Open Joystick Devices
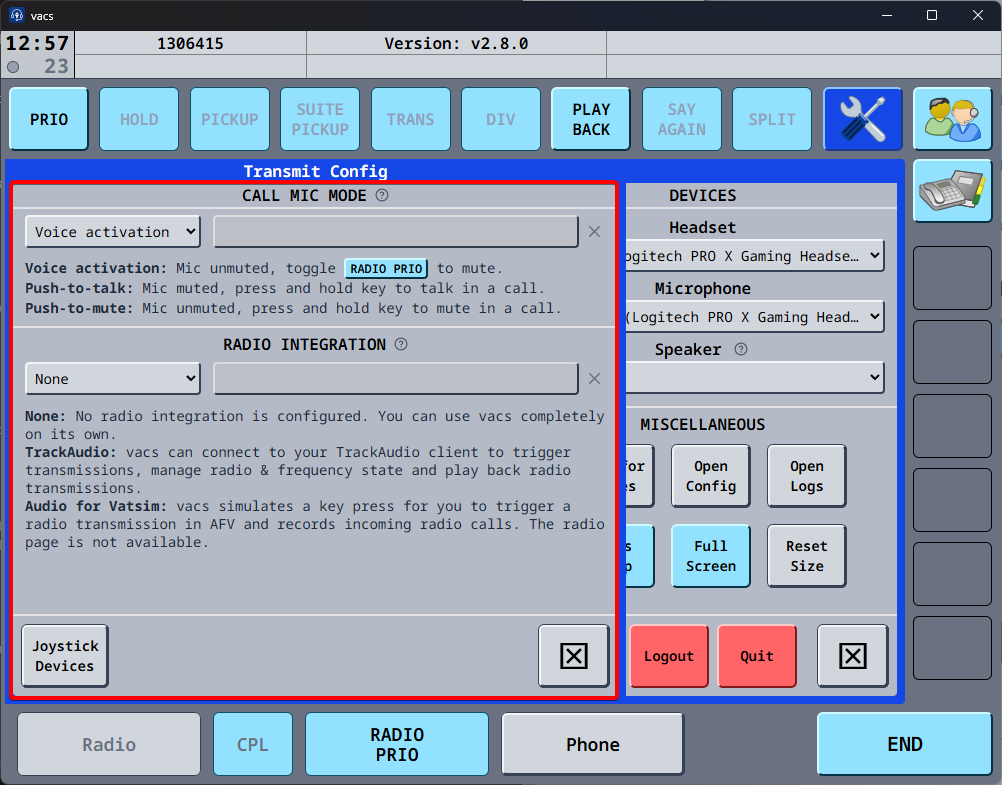 click(x=65, y=656)
